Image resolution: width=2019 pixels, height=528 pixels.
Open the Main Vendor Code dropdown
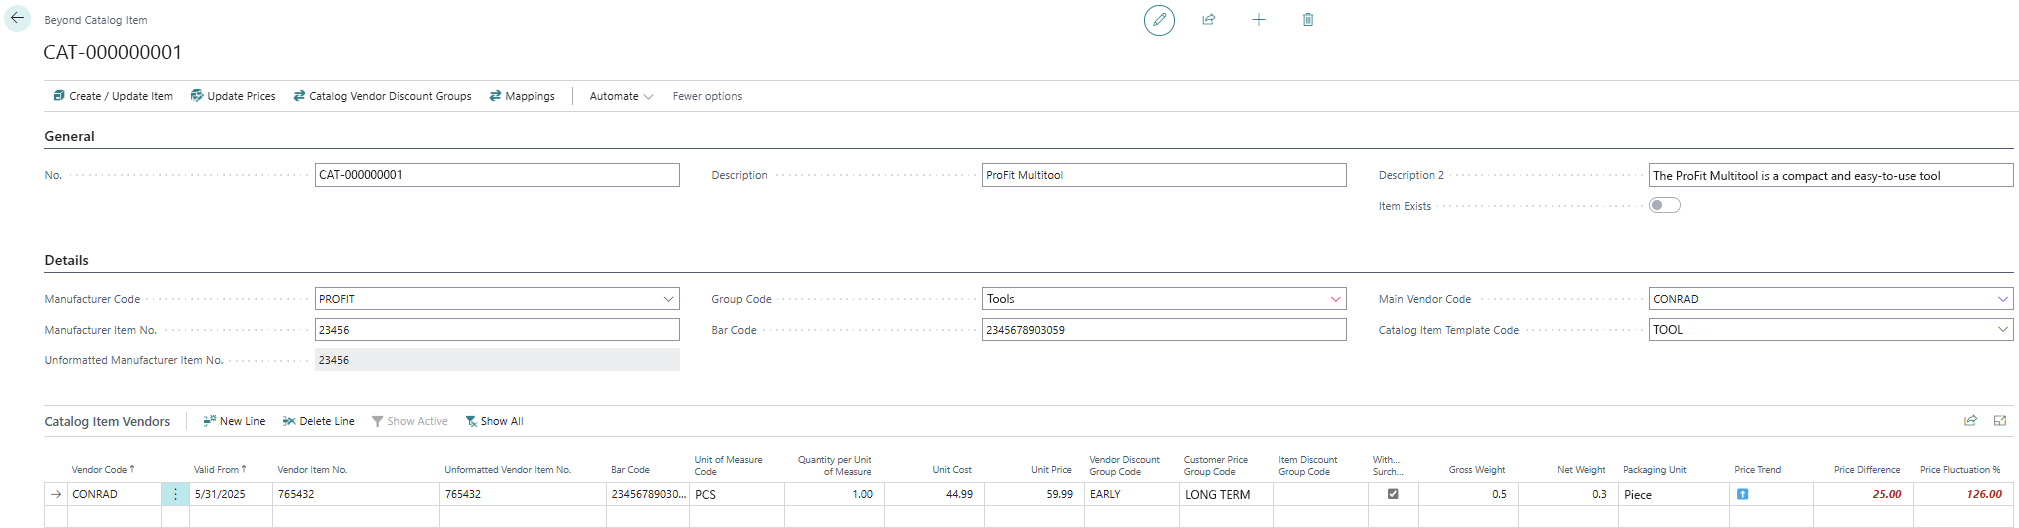pyautogui.click(x=2002, y=299)
